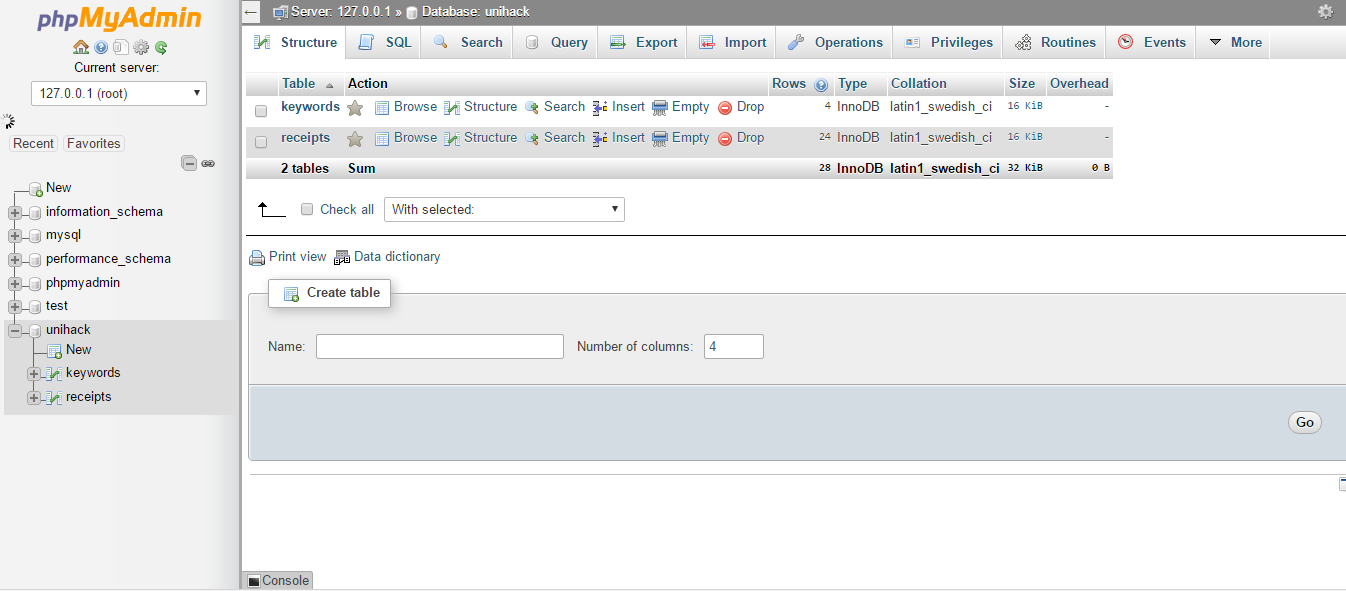1346x591 pixels.
Task: Show Recent tables list
Action: (33, 144)
